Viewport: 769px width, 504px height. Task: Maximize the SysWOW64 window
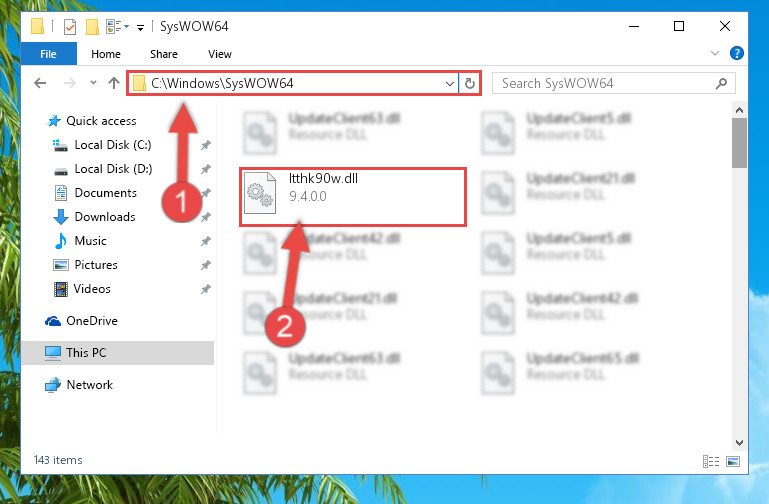(x=679, y=26)
